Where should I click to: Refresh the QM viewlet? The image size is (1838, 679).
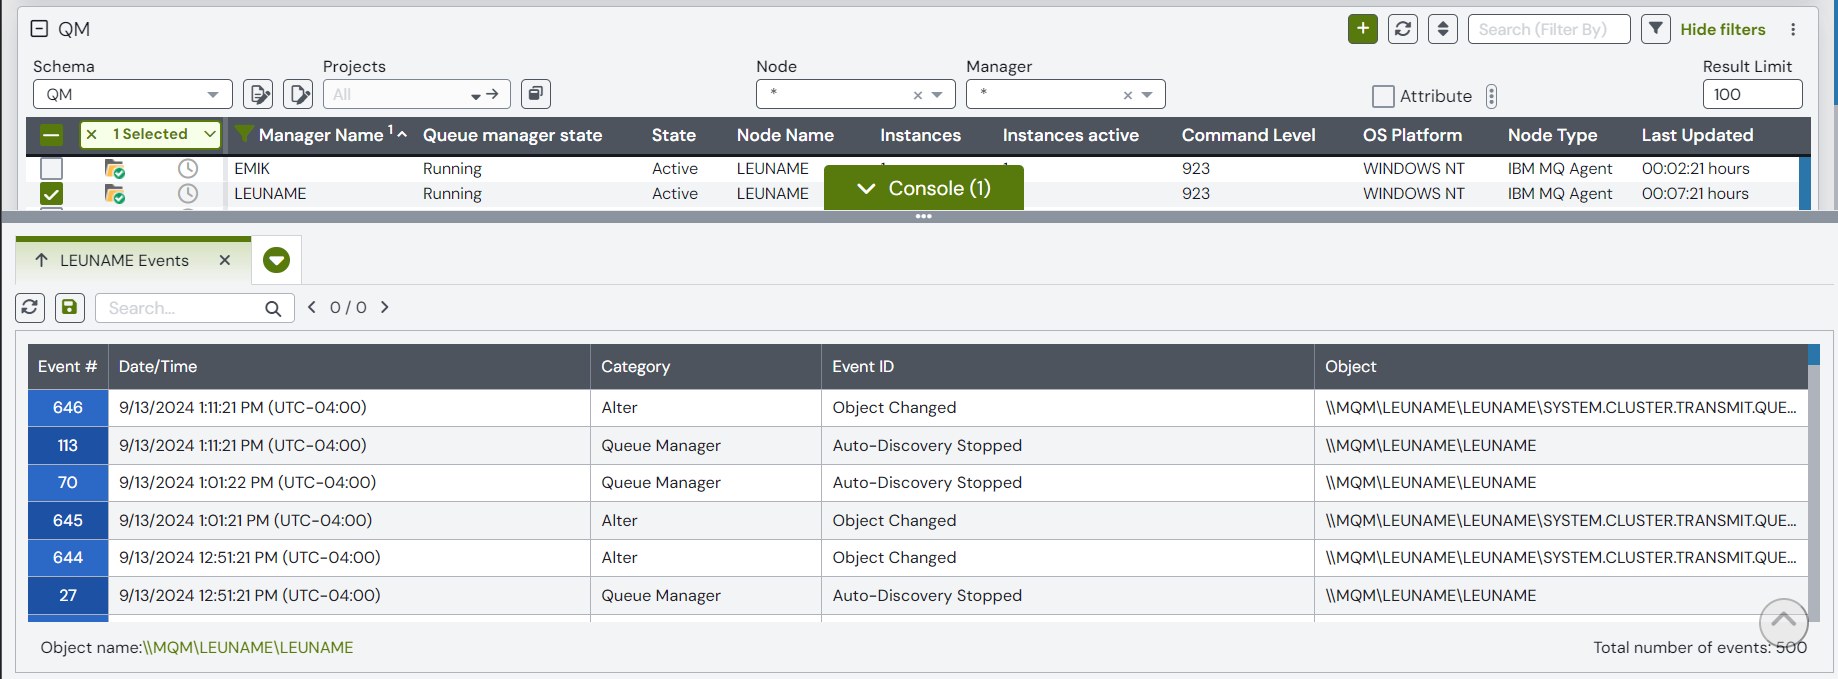pyautogui.click(x=1403, y=29)
